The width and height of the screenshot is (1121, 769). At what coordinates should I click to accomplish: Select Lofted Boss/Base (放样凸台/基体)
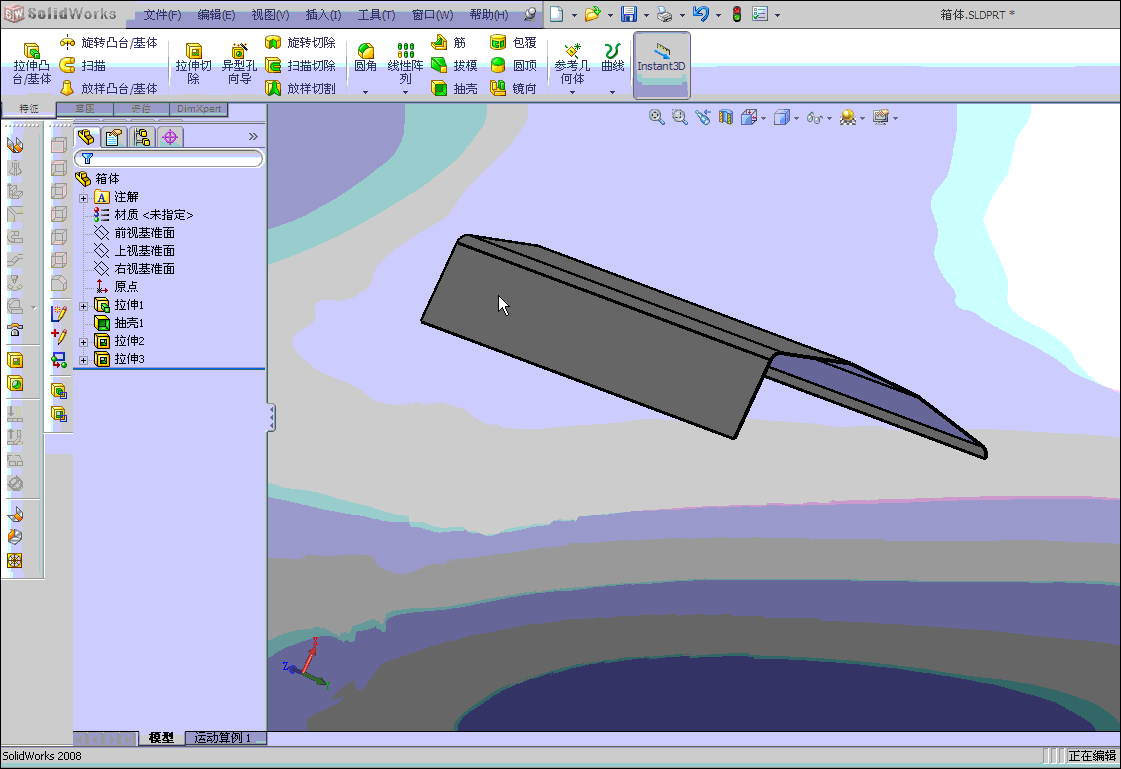tap(109, 89)
